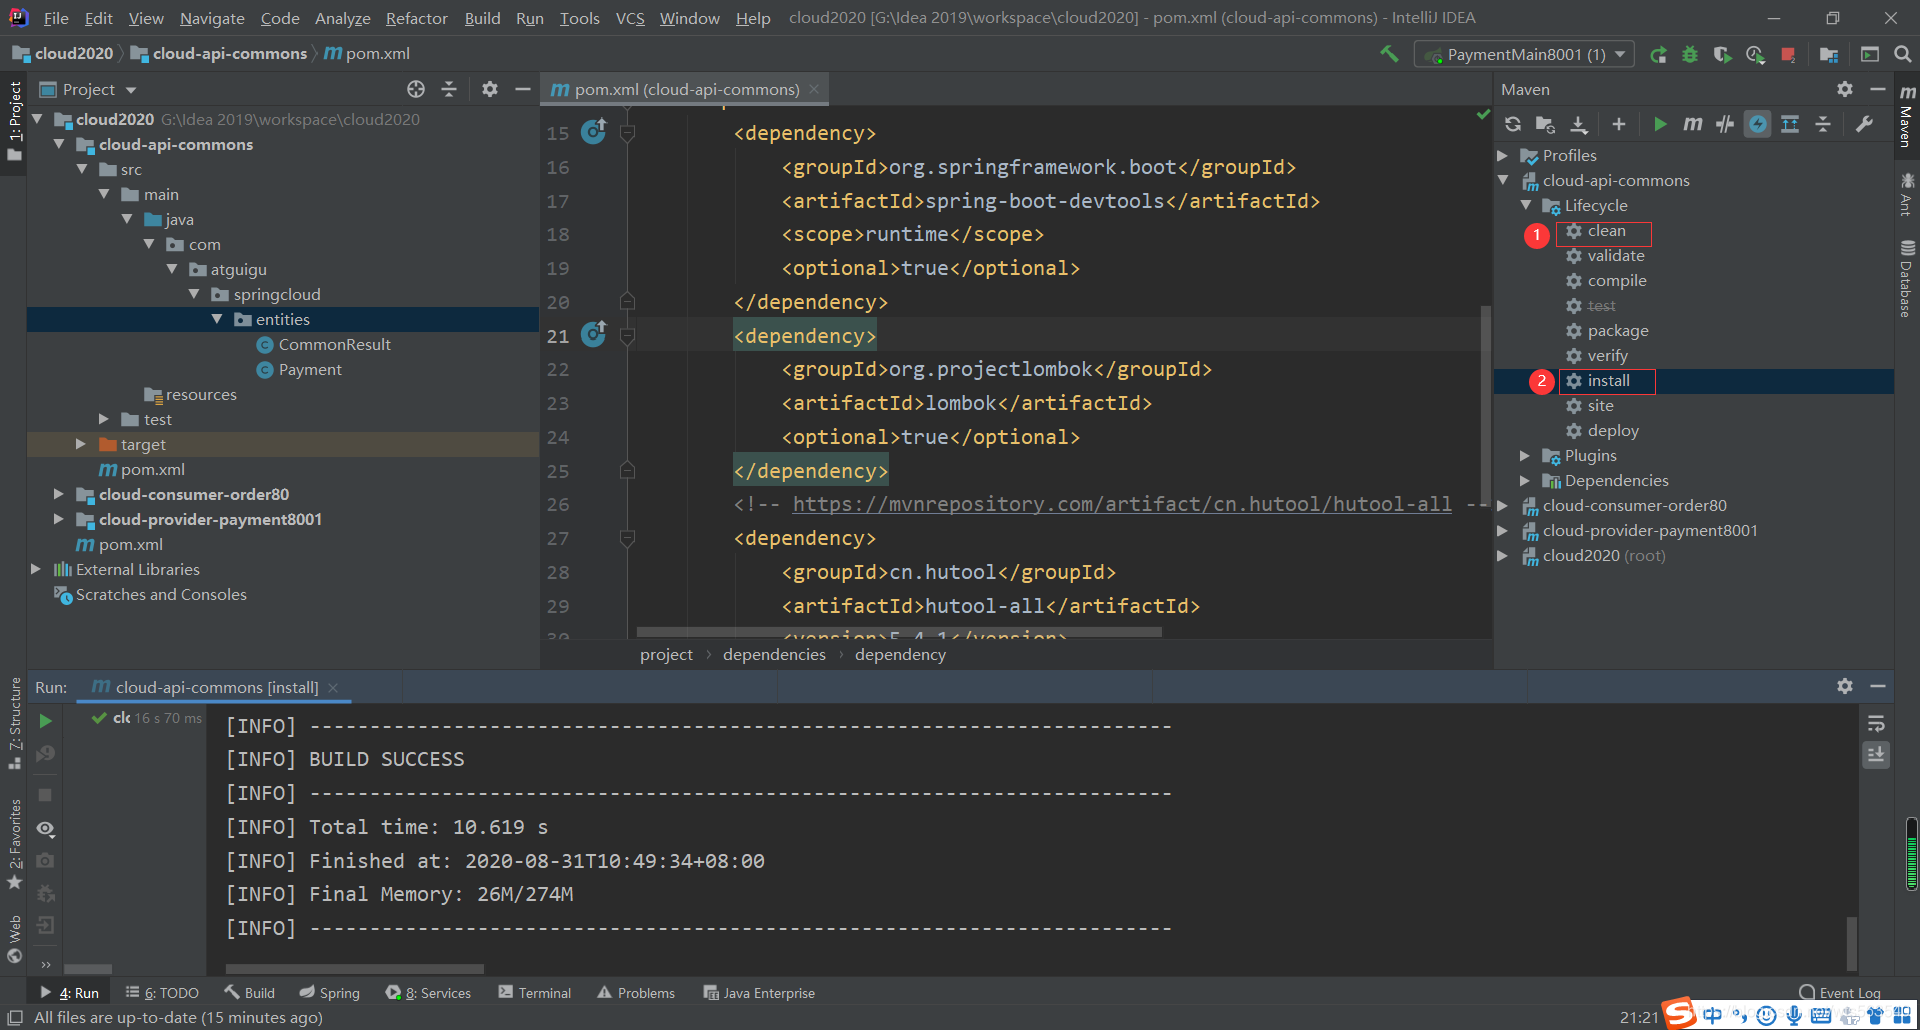Expand the Profiles node in Maven
The height and width of the screenshot is (1030, 1920).
[x=1502, y=155]
